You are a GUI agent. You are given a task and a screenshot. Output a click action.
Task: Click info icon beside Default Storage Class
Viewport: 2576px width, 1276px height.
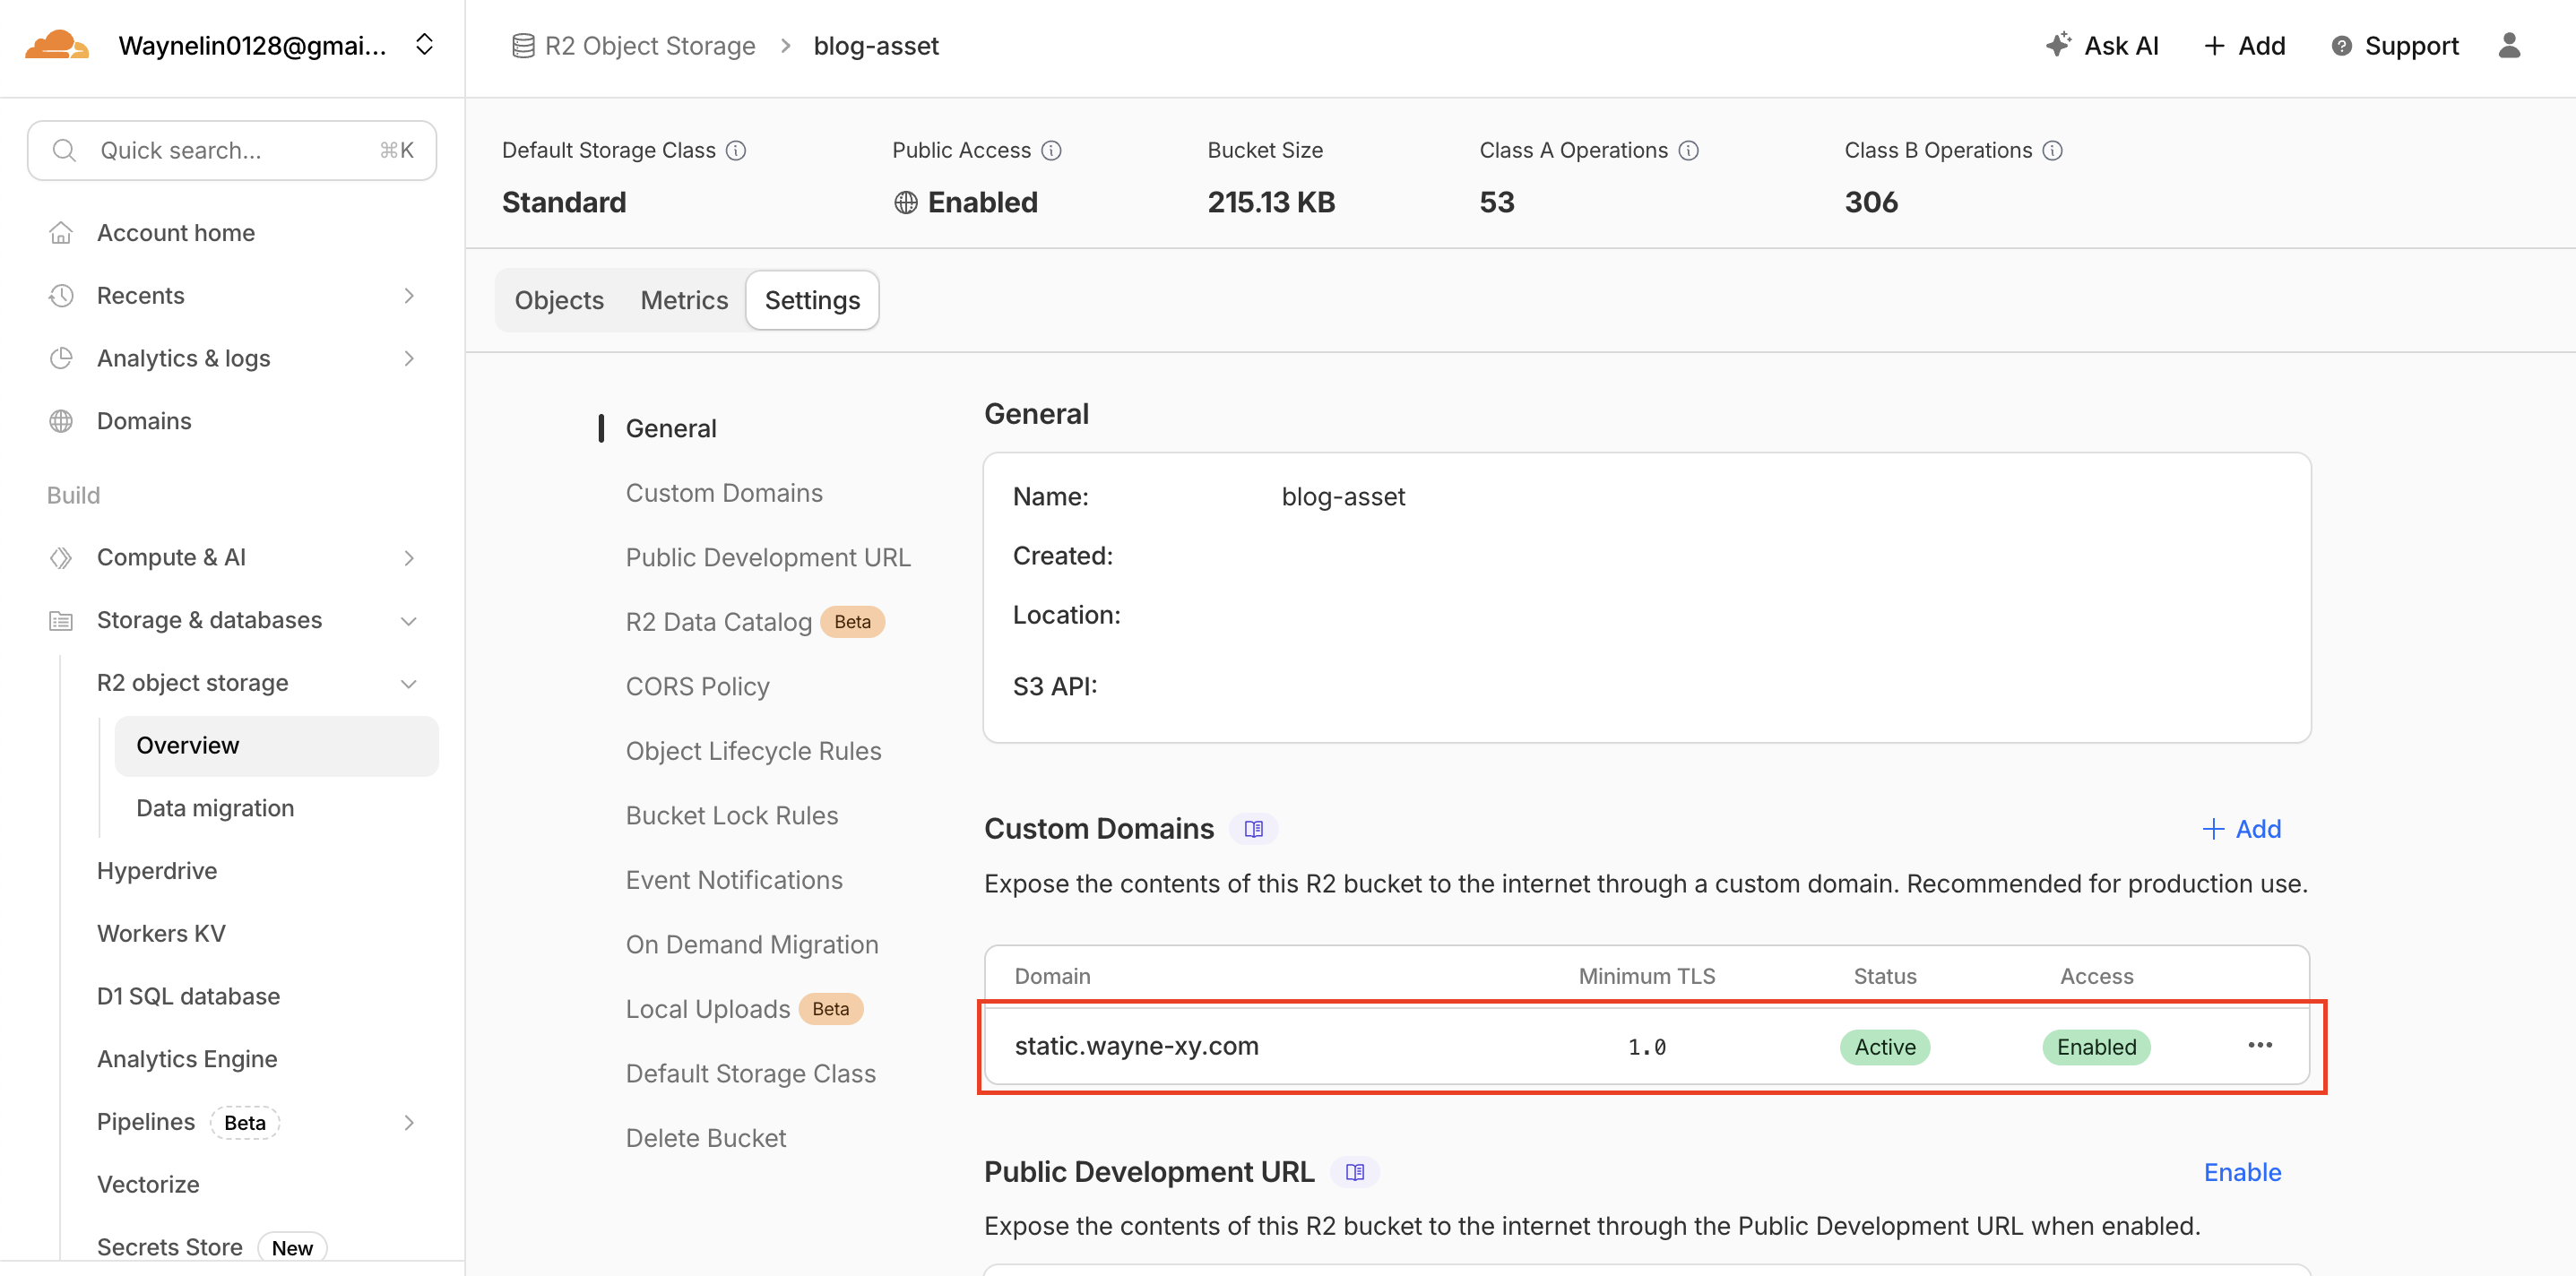tap(736, 151)
